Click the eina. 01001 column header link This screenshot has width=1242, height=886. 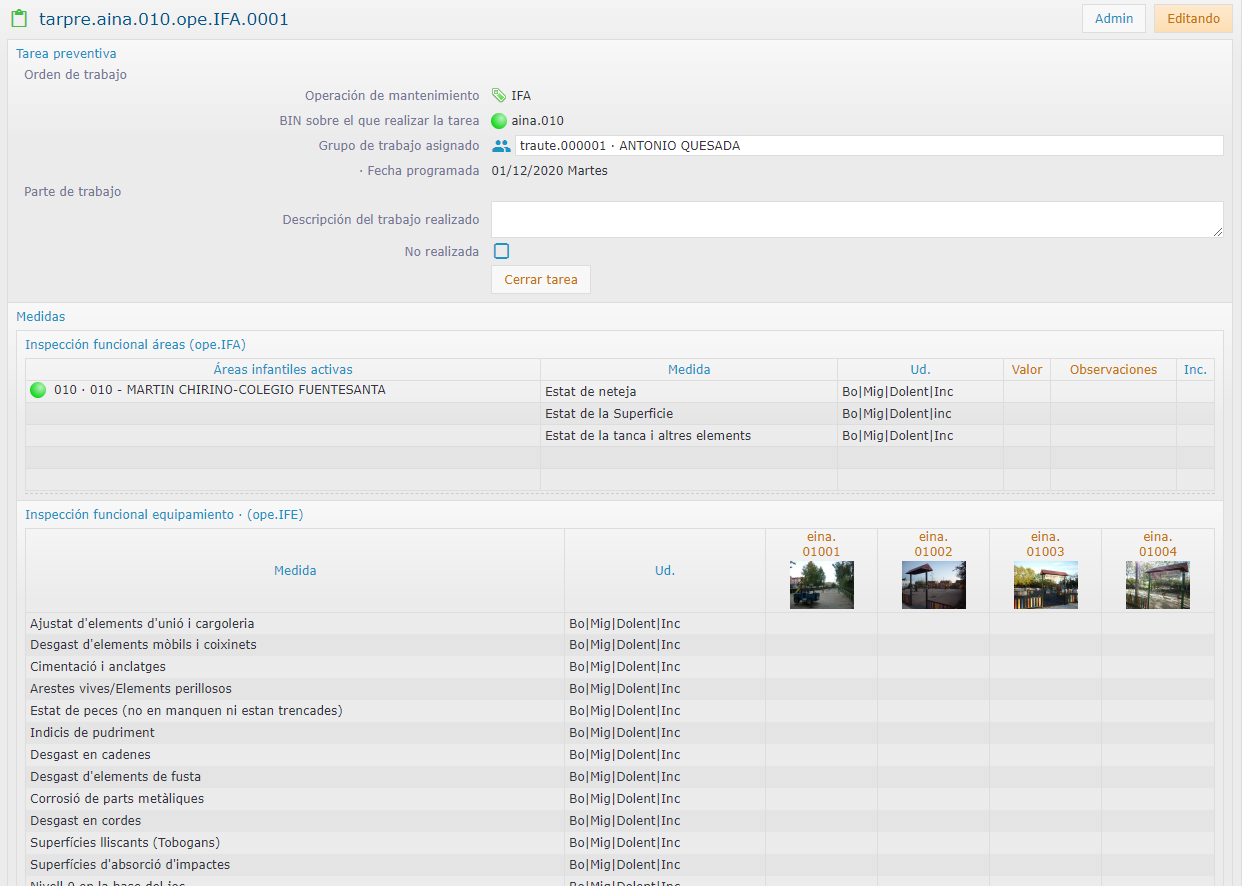point(822,544)
